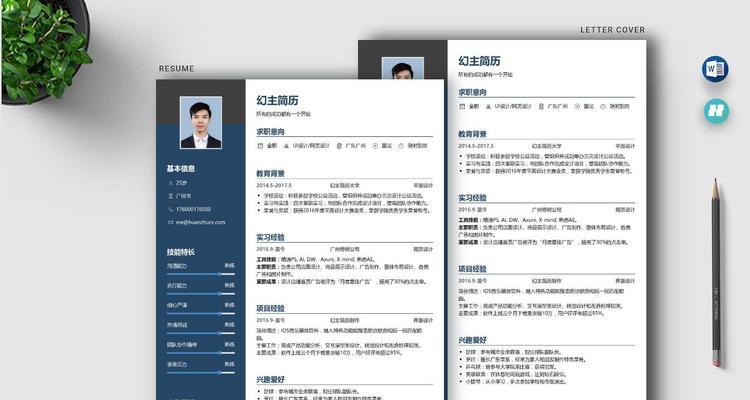Click the envelope icon beside the email address
Image resolution: width=750 pixels, height=400 pixels.
coord(171,222)
